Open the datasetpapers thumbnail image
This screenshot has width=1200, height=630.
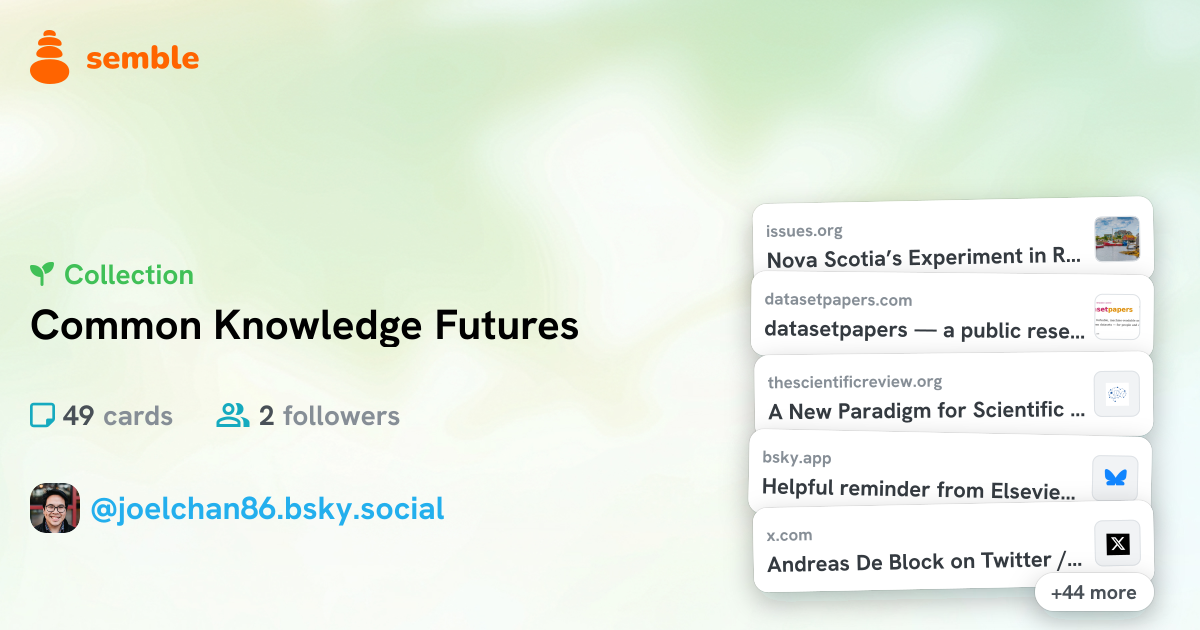(x=1117, y=317)
